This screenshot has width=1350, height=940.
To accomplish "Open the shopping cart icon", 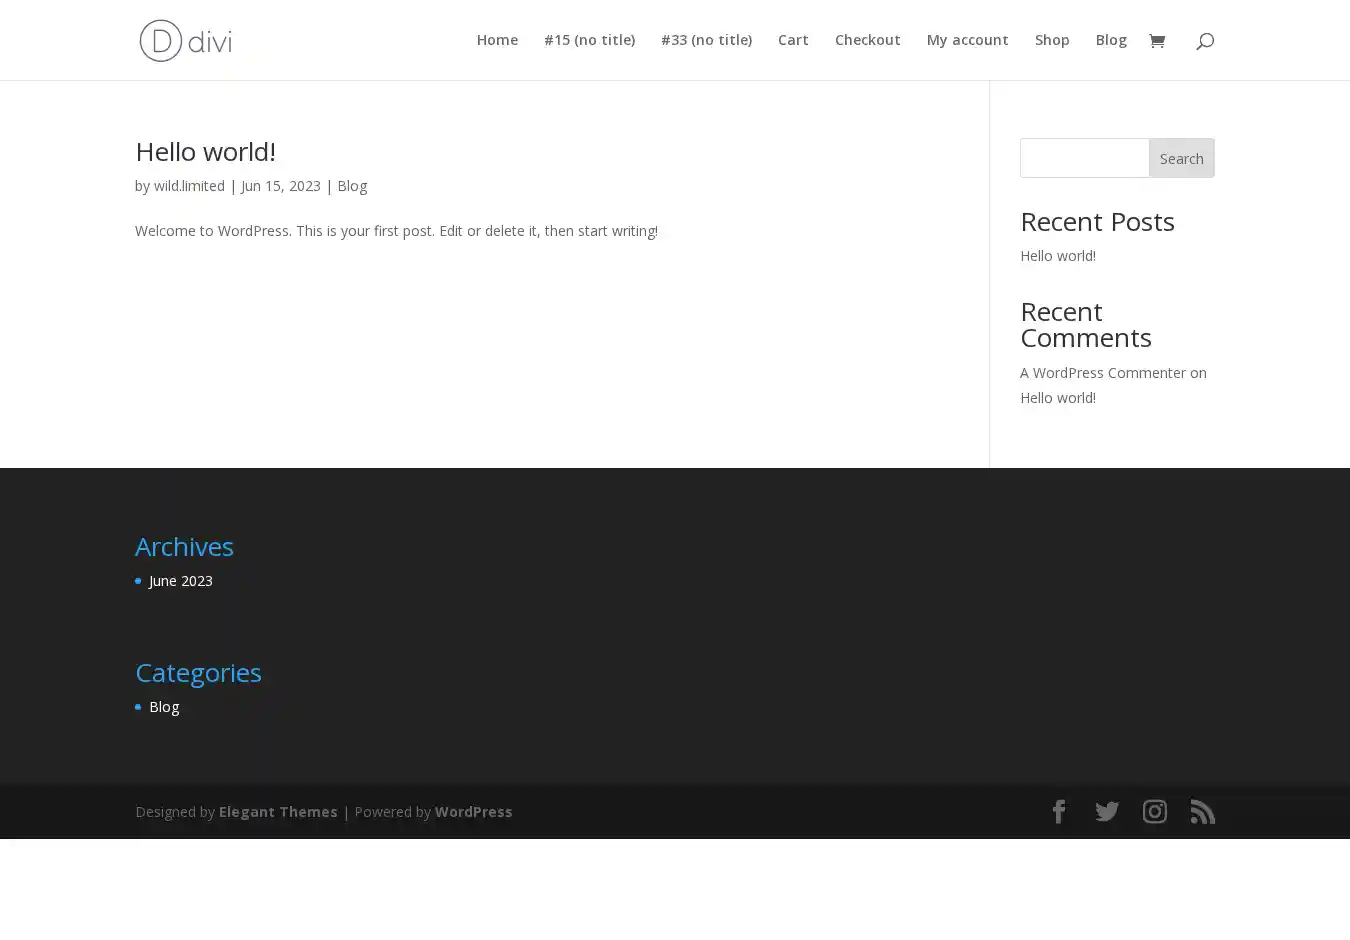I will [1157, 41].
